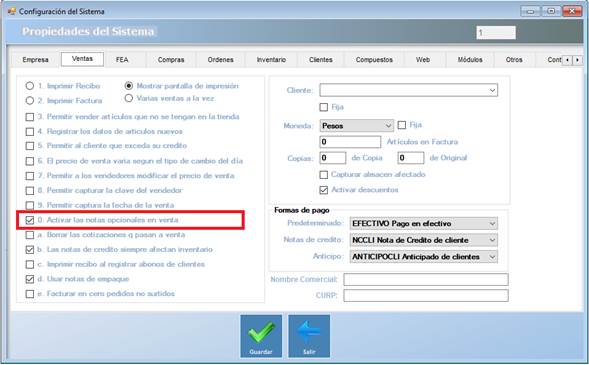The width and height of the screenshot is (589, 365).
Task: Open Notas de crédito NCCLI dropdown
Action: coord(424,240)
